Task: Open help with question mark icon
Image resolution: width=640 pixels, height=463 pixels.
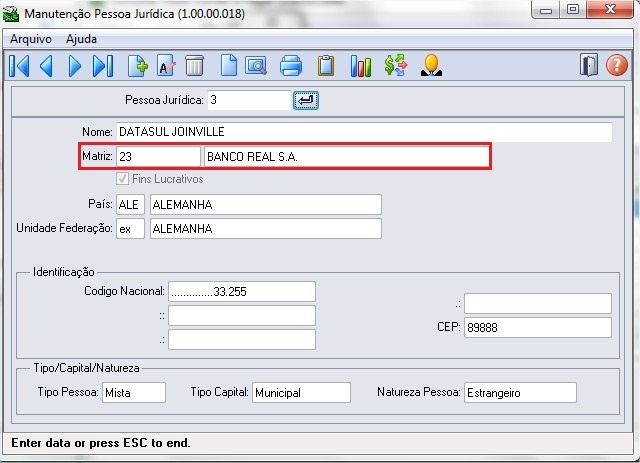Action: [617, 67]
